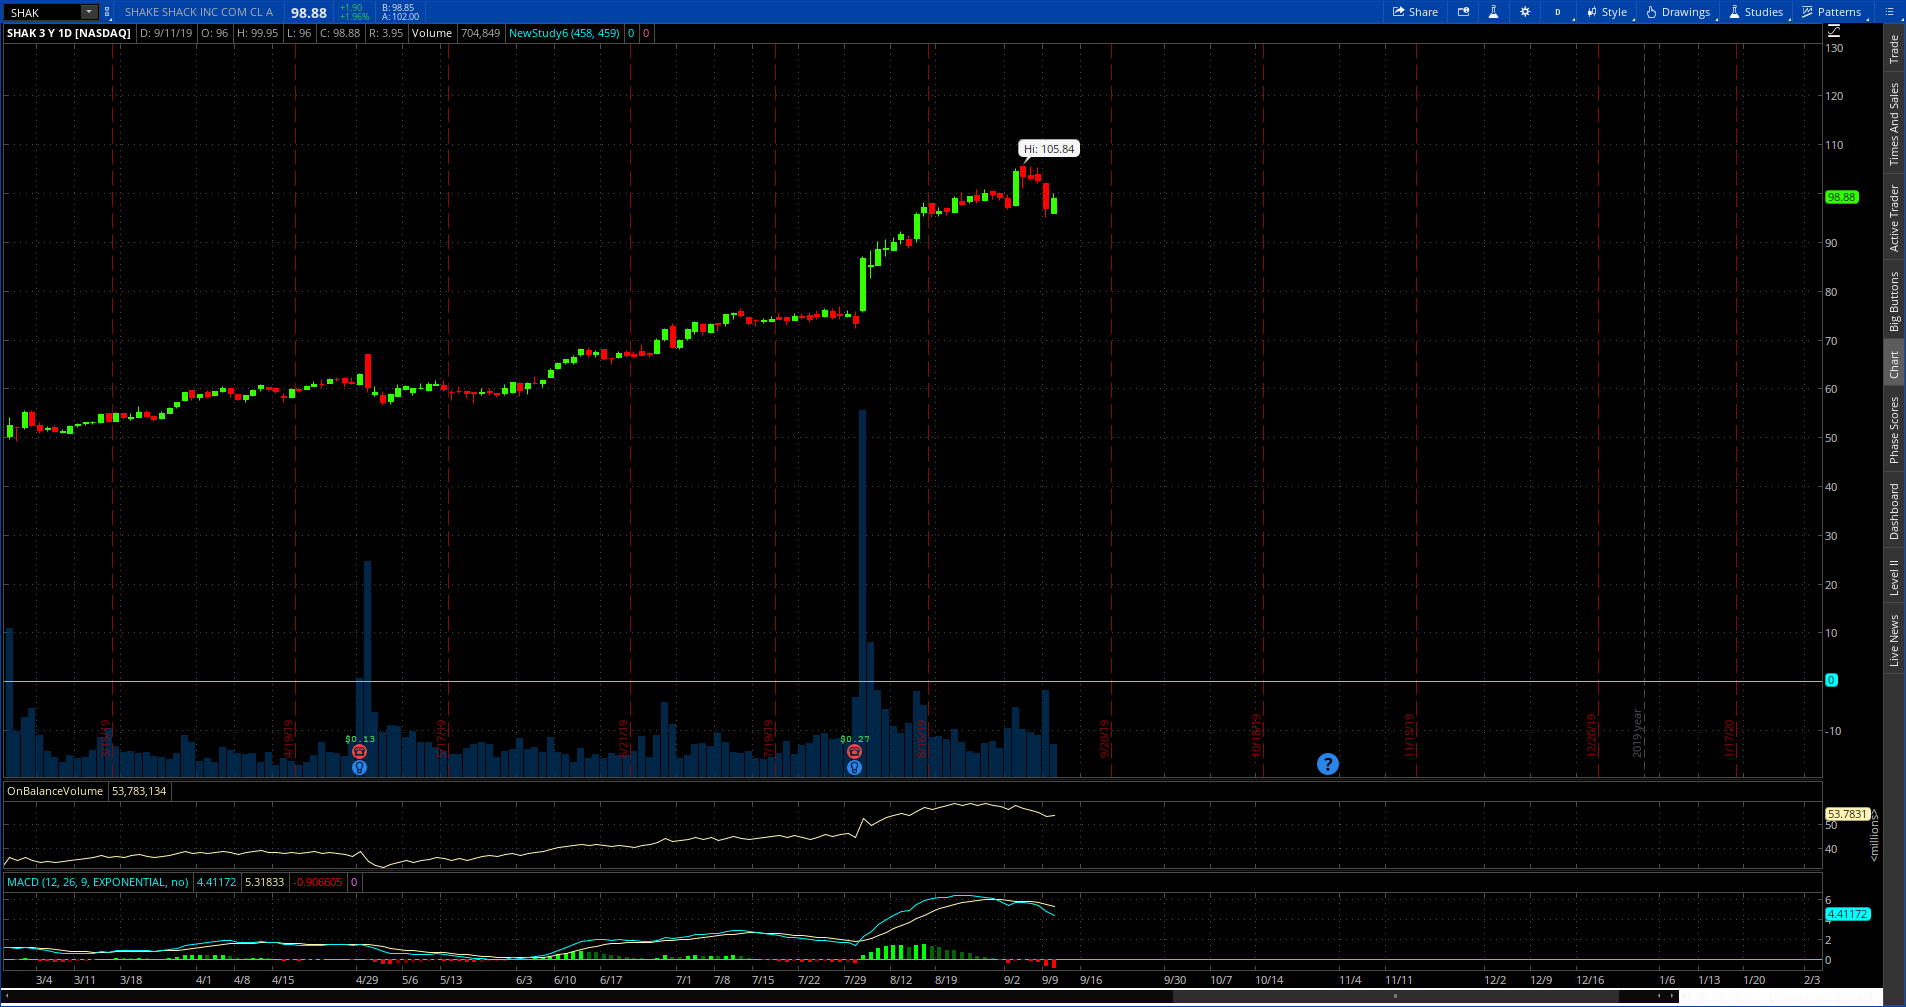Click the 9/20/19 expiration line label
This screenshot has width=1906, height=1007.
pyautogui.click(x=1105, y=738)
